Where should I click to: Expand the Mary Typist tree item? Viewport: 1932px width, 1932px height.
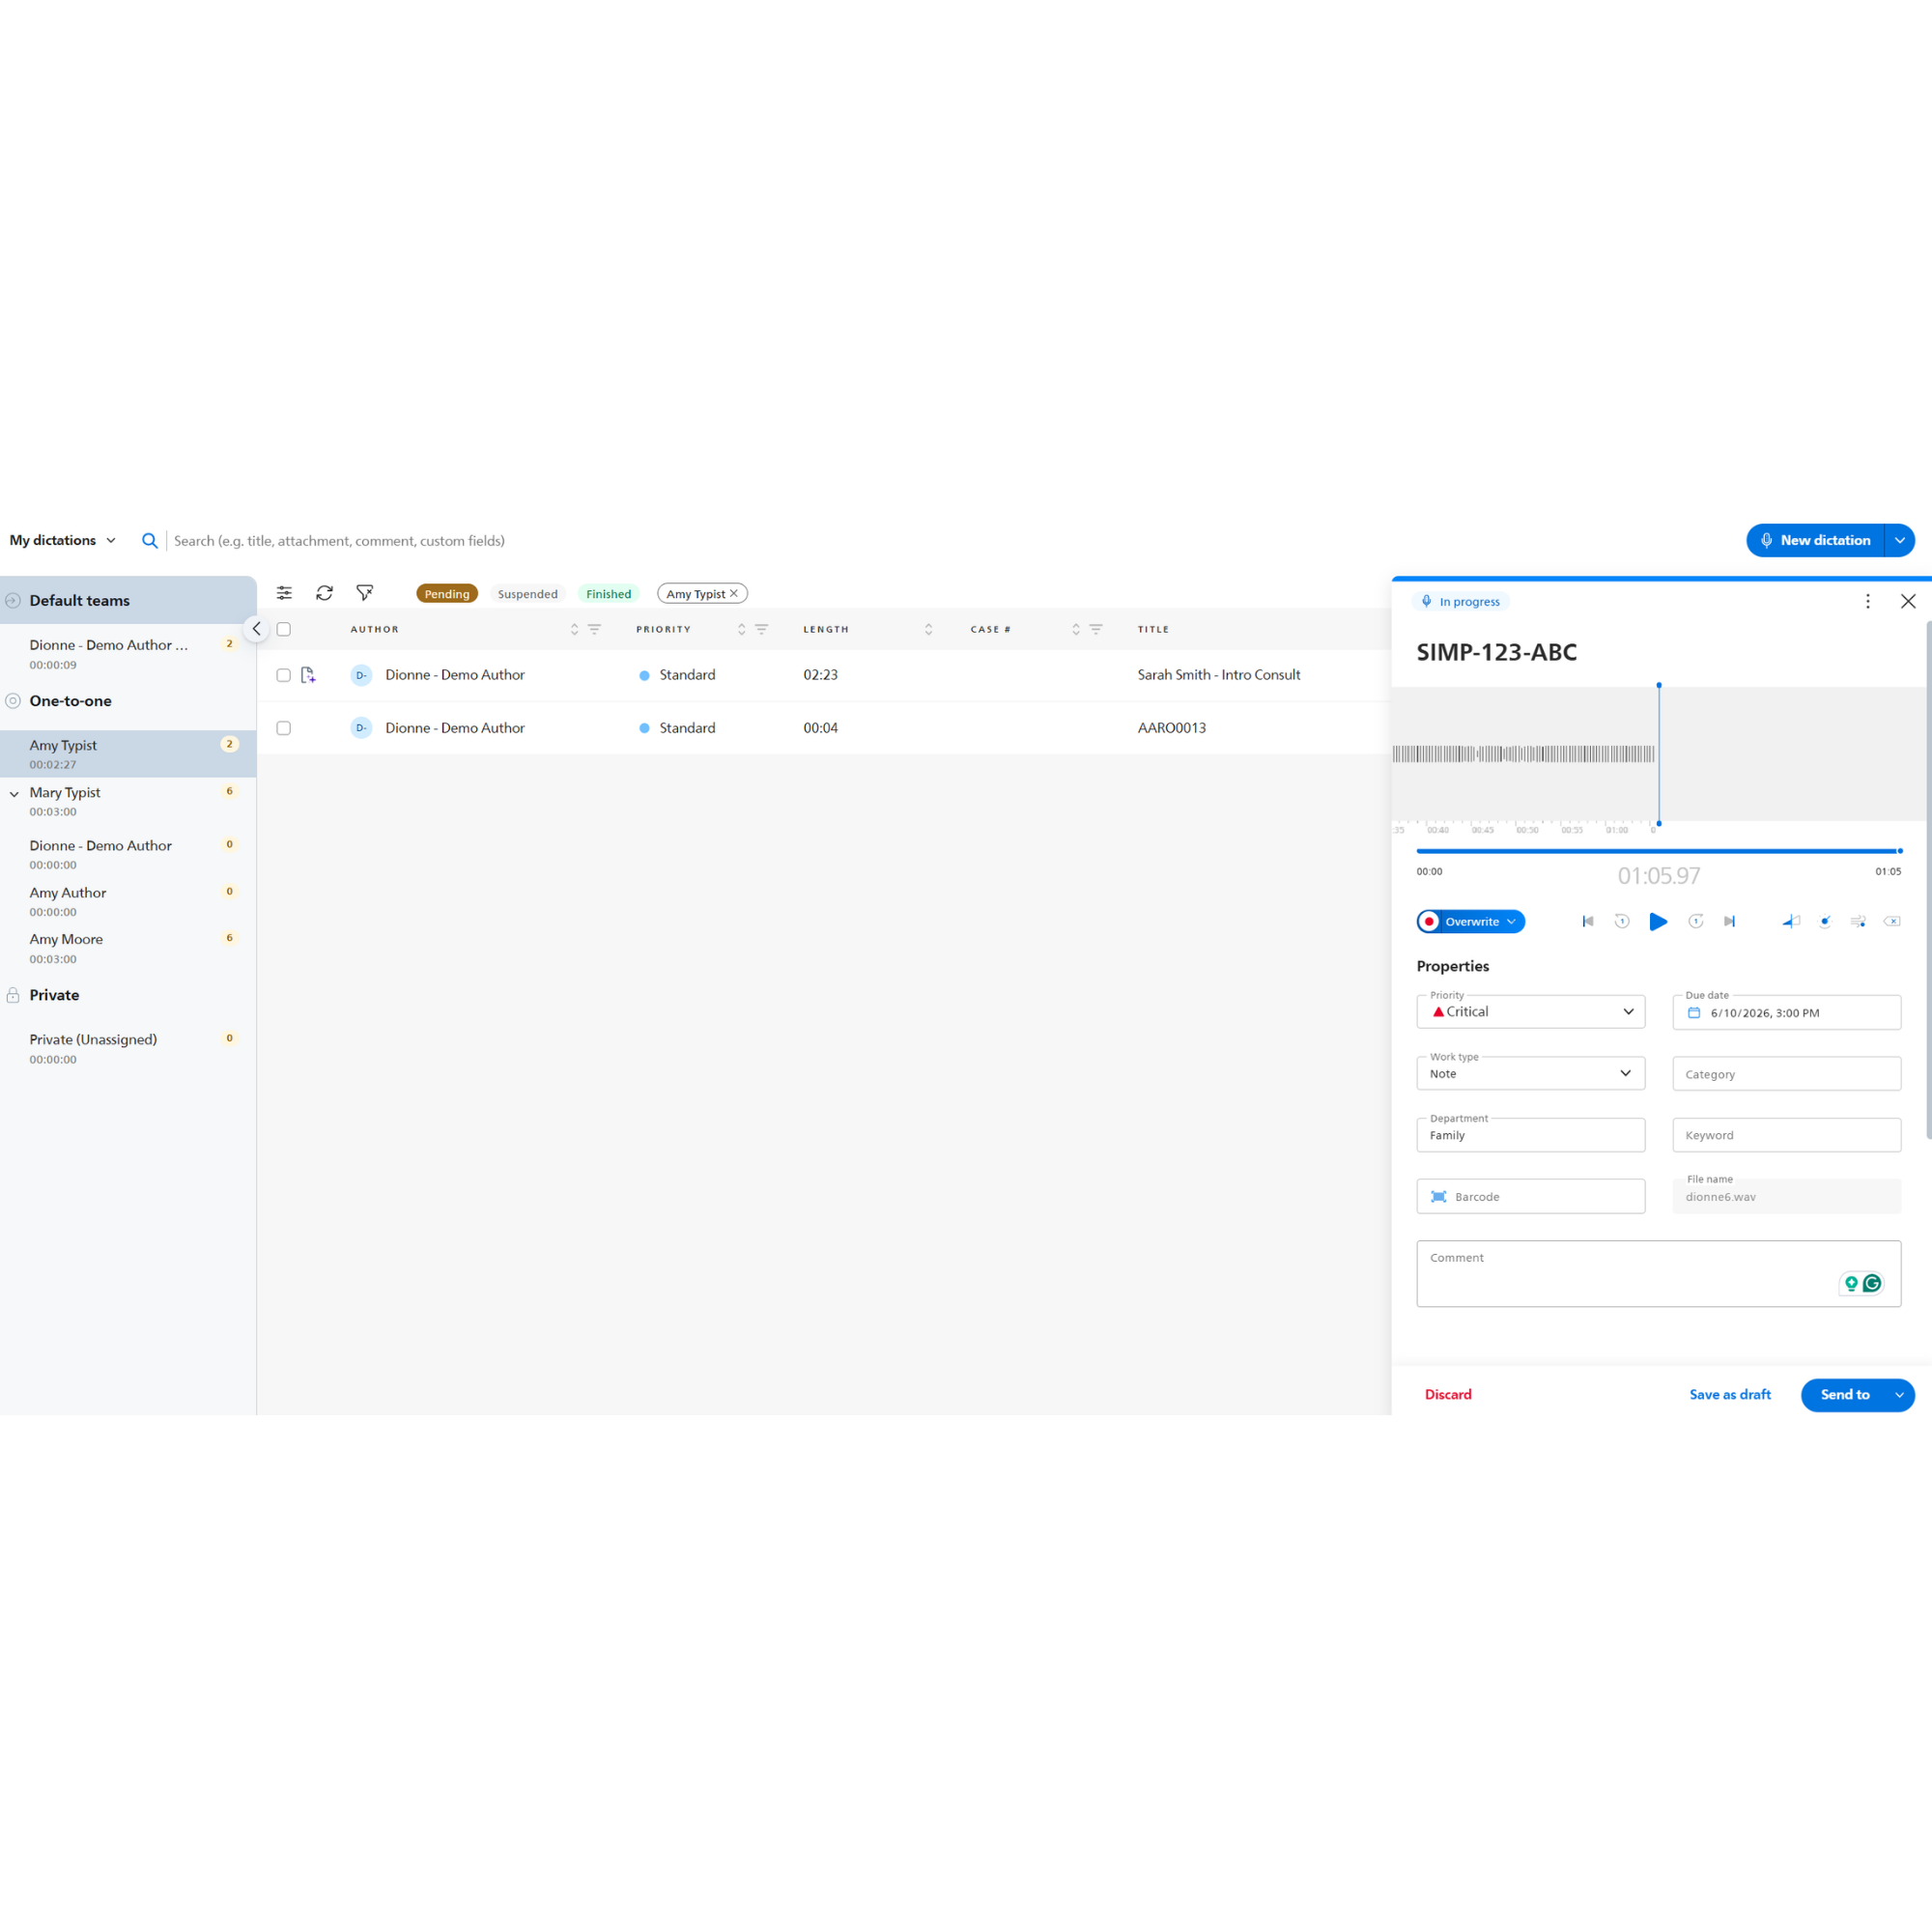[x=14, y=794]
